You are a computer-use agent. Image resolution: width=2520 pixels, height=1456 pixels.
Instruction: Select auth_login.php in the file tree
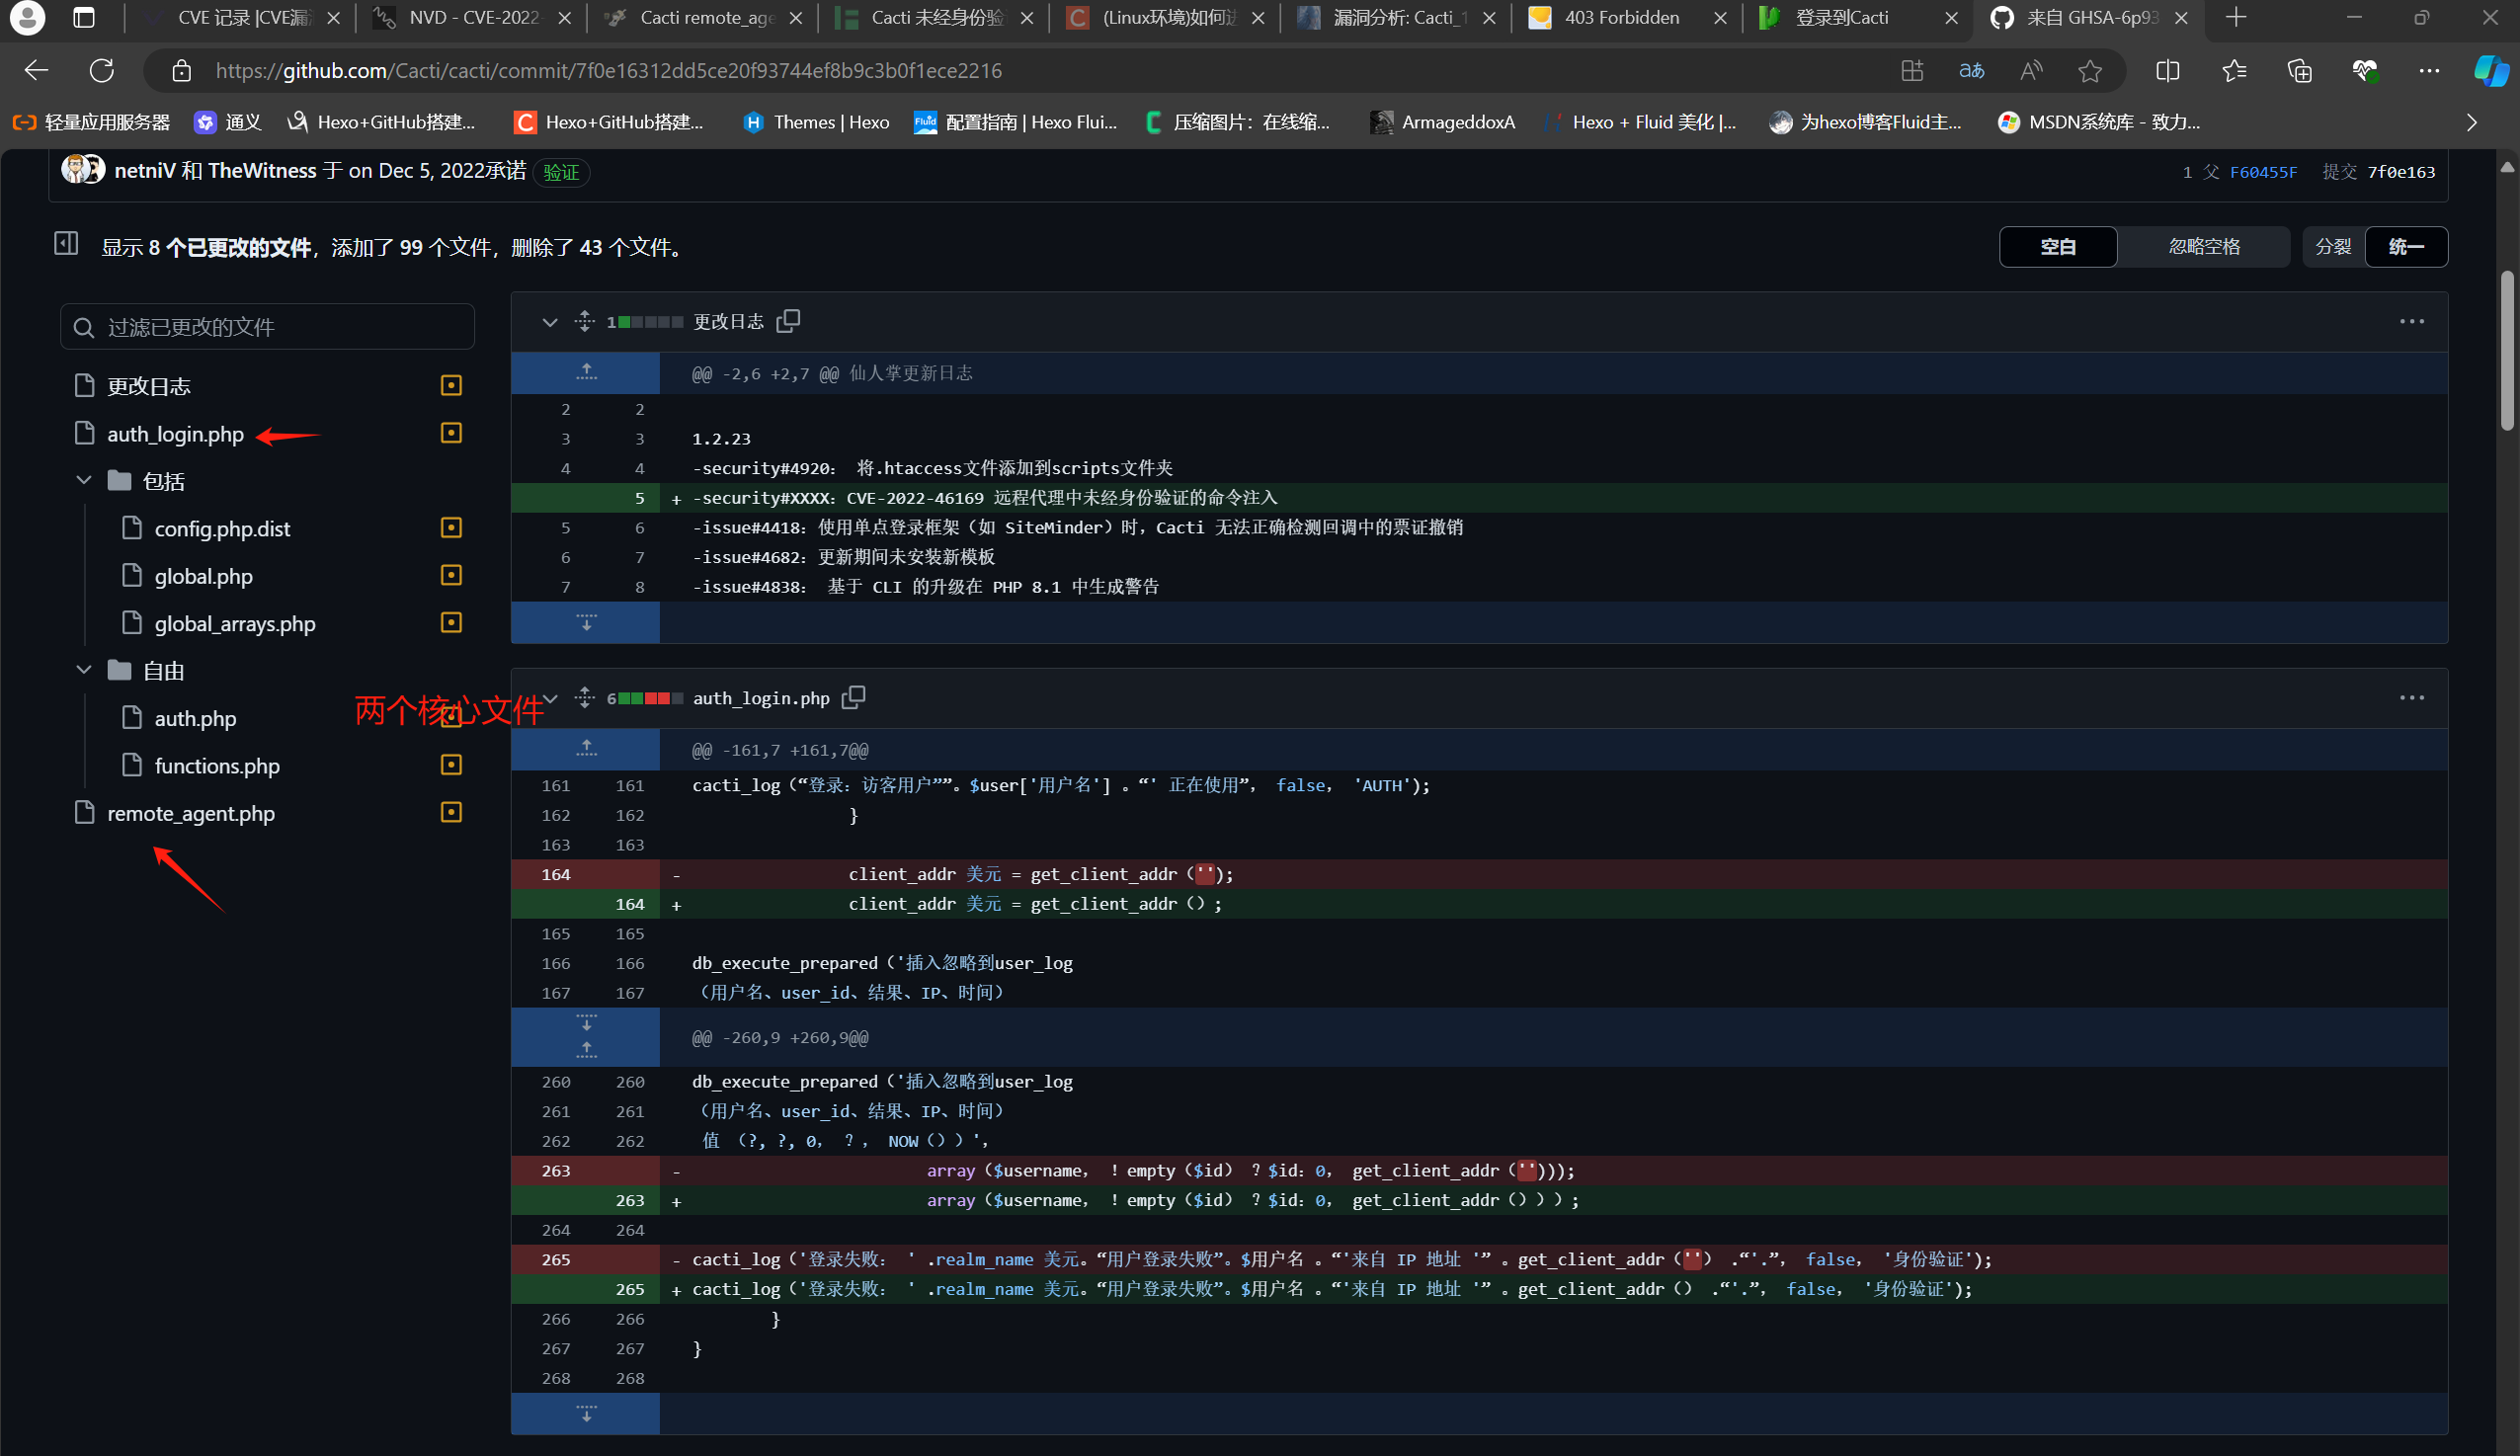point(175,434)
